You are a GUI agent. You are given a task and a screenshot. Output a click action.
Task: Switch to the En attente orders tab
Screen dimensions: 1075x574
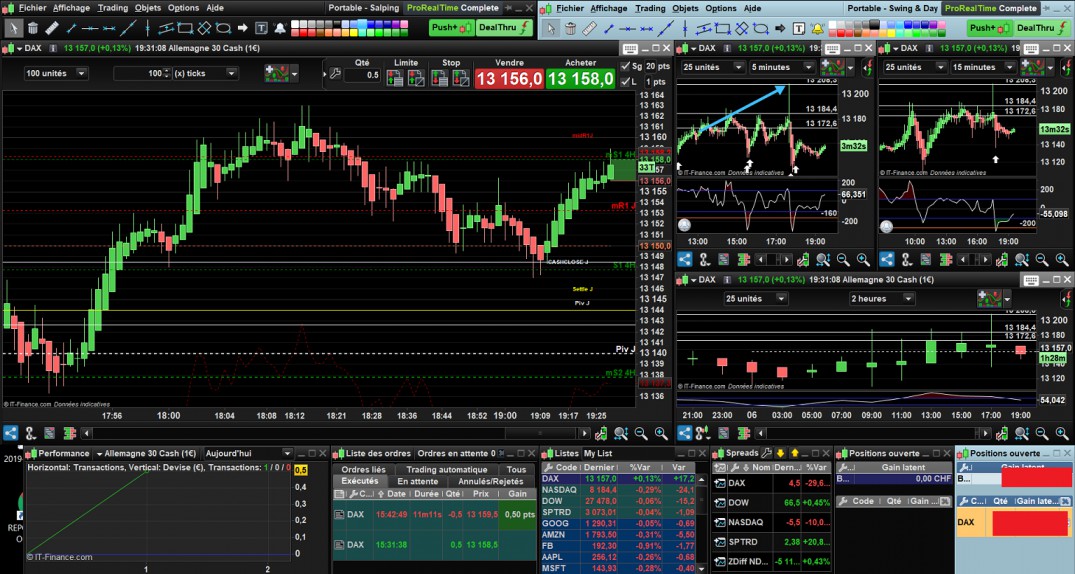point(416,481)
